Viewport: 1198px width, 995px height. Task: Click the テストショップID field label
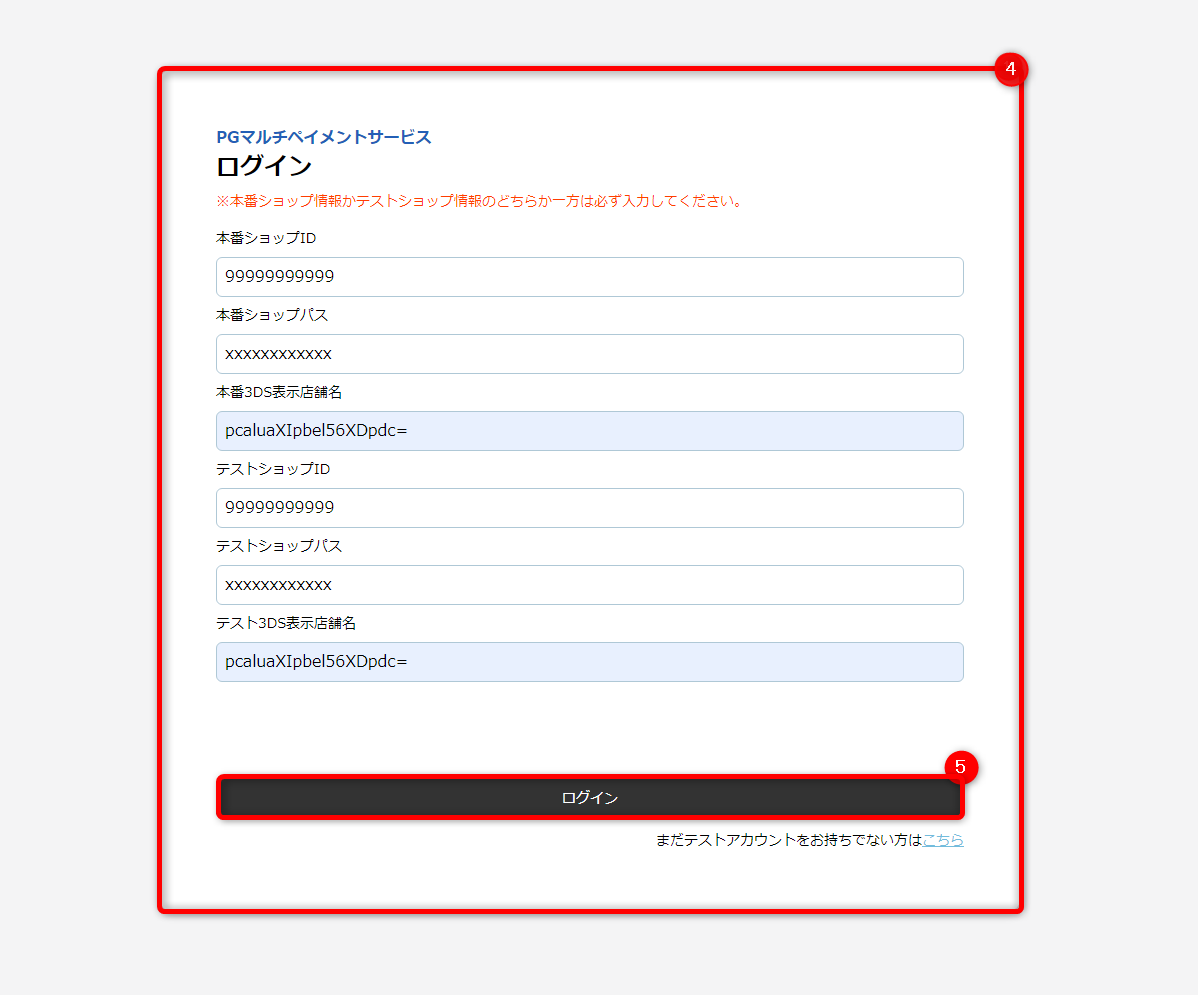(x=262, y=469)
